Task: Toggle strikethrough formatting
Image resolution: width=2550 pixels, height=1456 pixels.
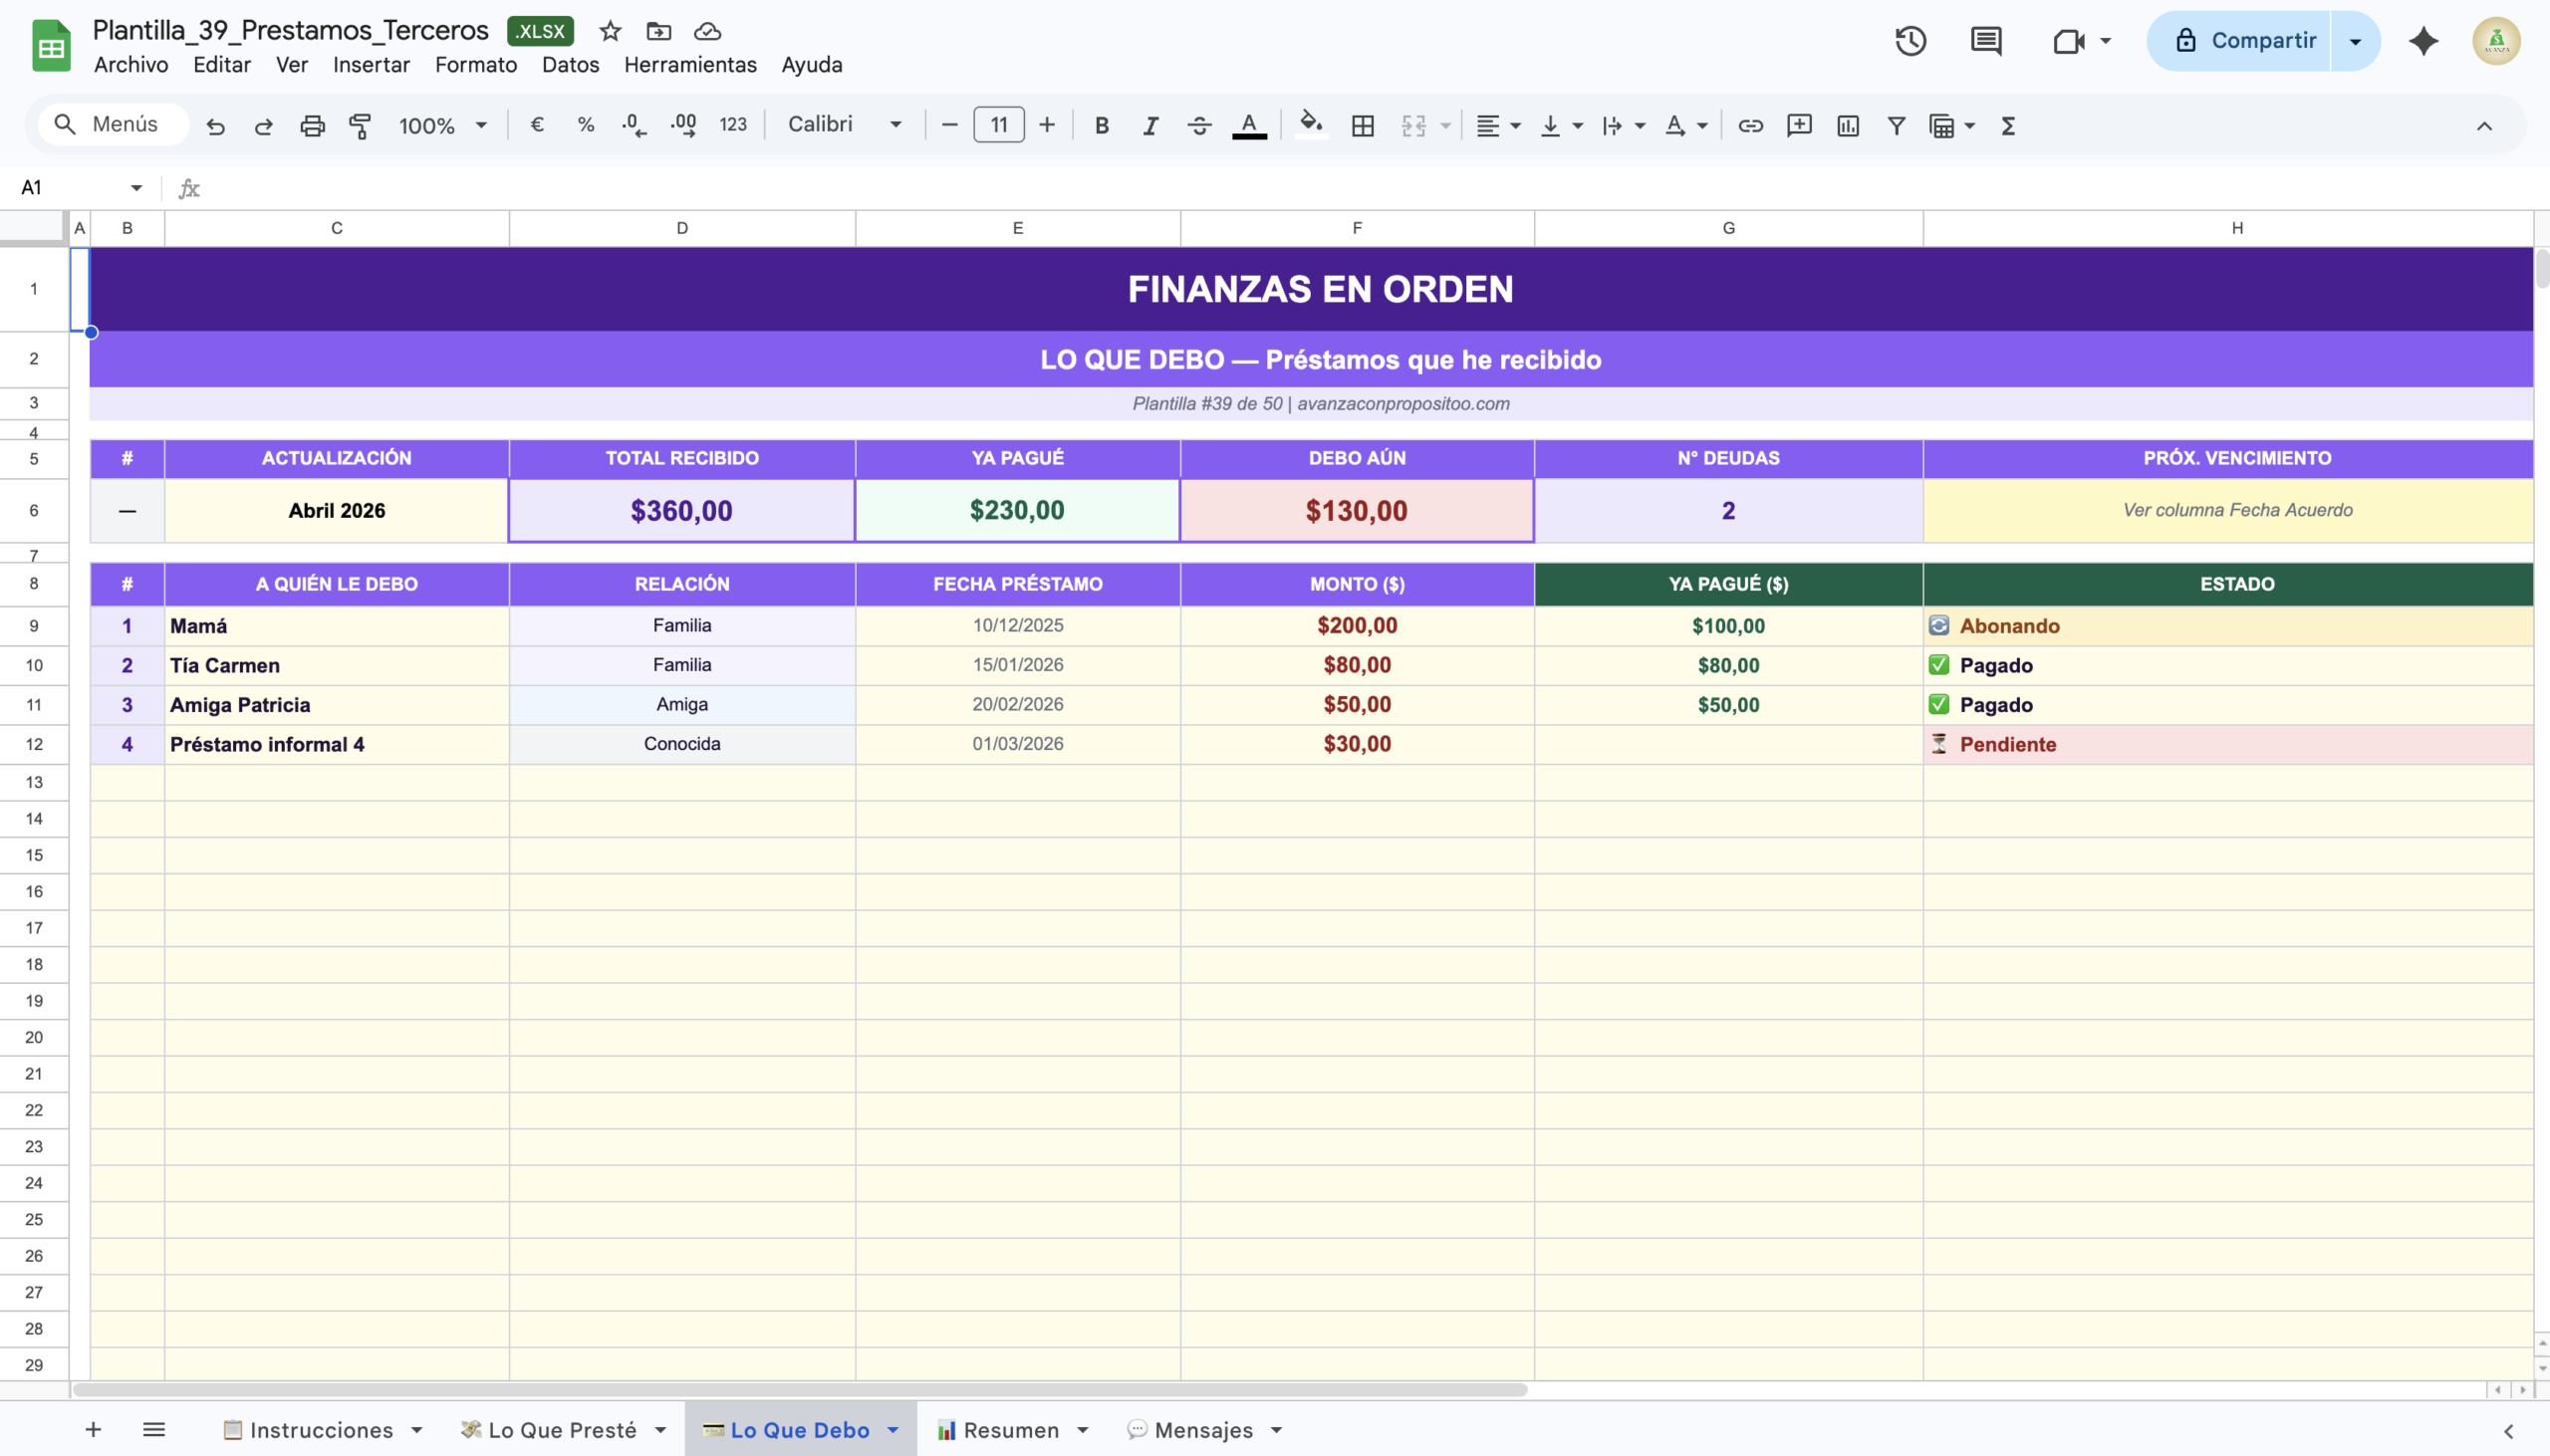Action: [x=1199, y=125]
